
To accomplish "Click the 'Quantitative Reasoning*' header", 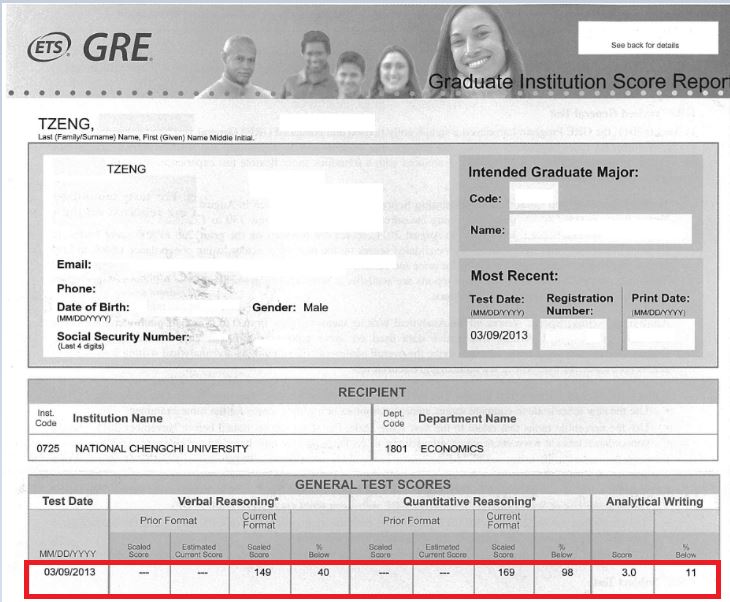I will coord(469,501).
